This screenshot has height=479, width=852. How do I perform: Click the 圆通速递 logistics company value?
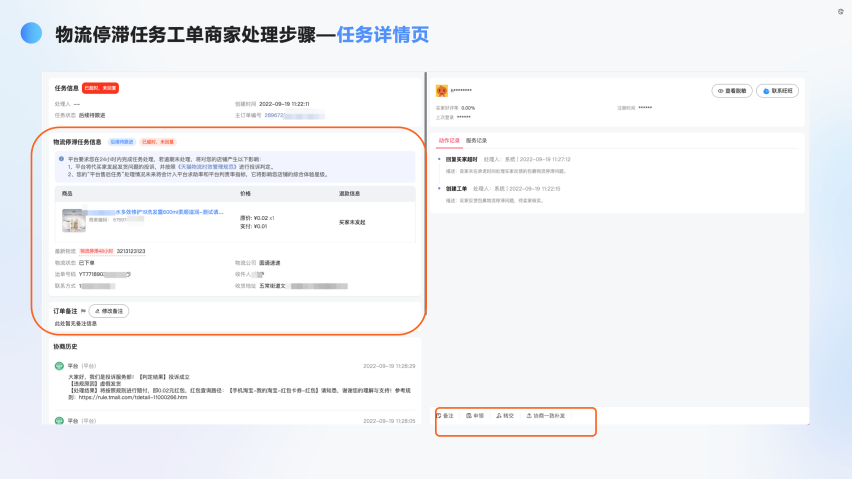point(270,263)
